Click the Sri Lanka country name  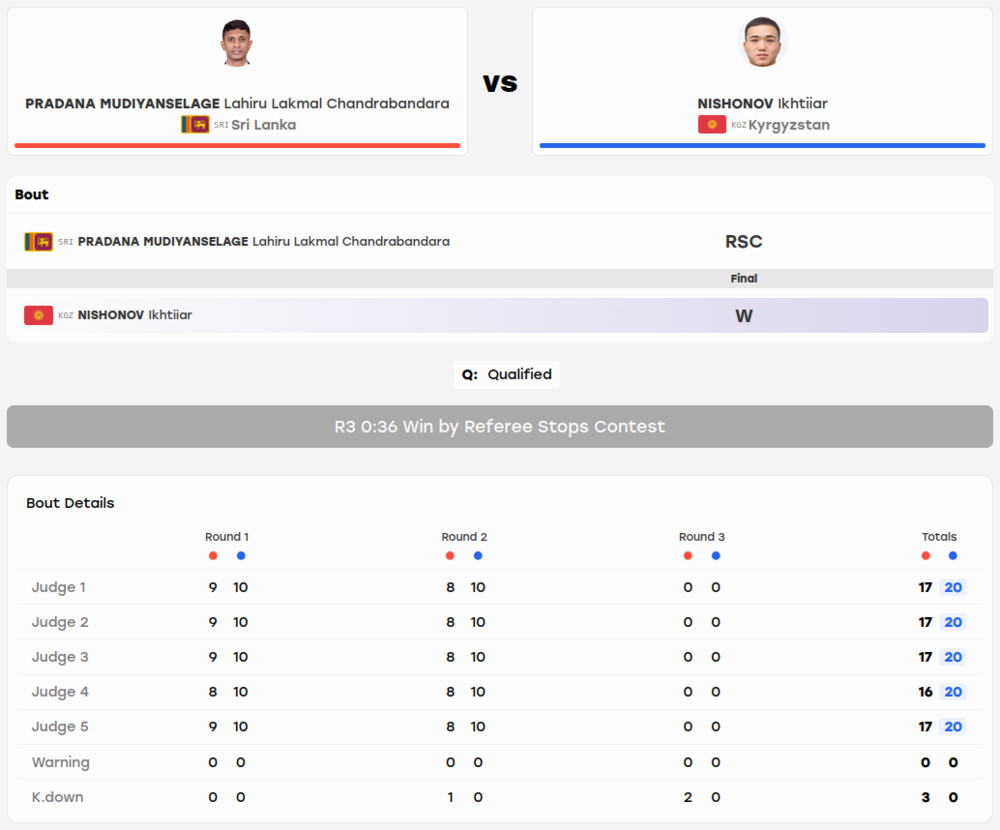[x=263, y=125]
